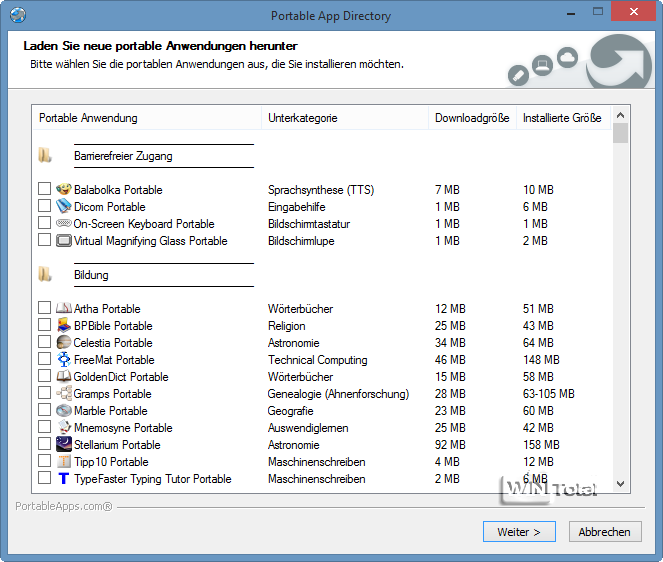The image size is (663, 562).
Task: Click the FreeMat Portable app icon
Action: coord(63,359)
